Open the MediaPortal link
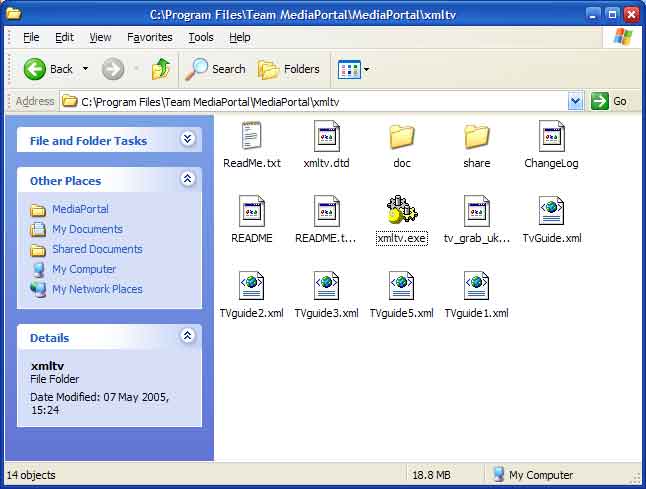This screenshot has height=489, width=646. 80,209
